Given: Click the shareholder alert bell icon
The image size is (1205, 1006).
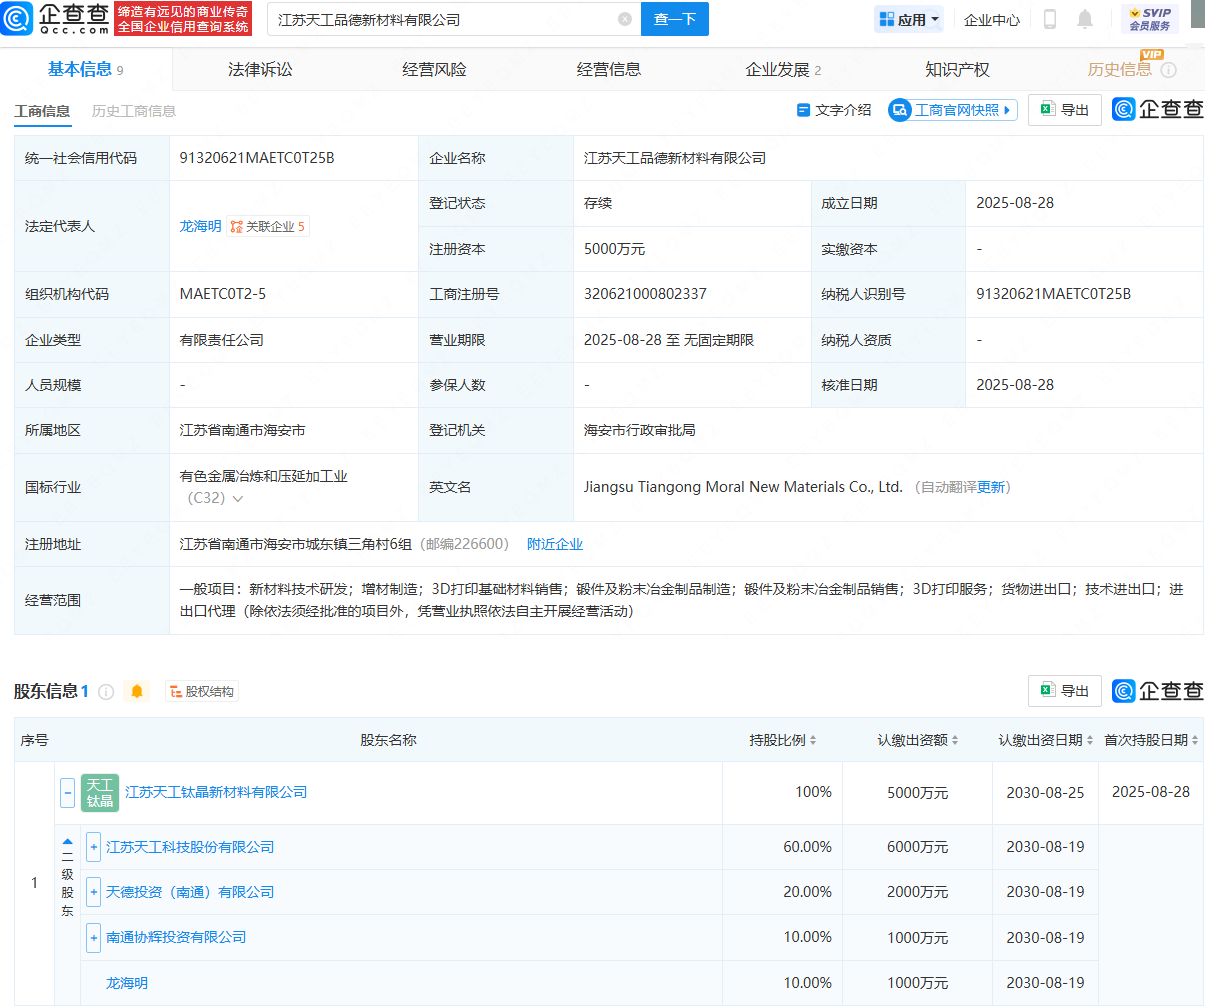Looking at the screenshot, I should click(x=137, y=691).
